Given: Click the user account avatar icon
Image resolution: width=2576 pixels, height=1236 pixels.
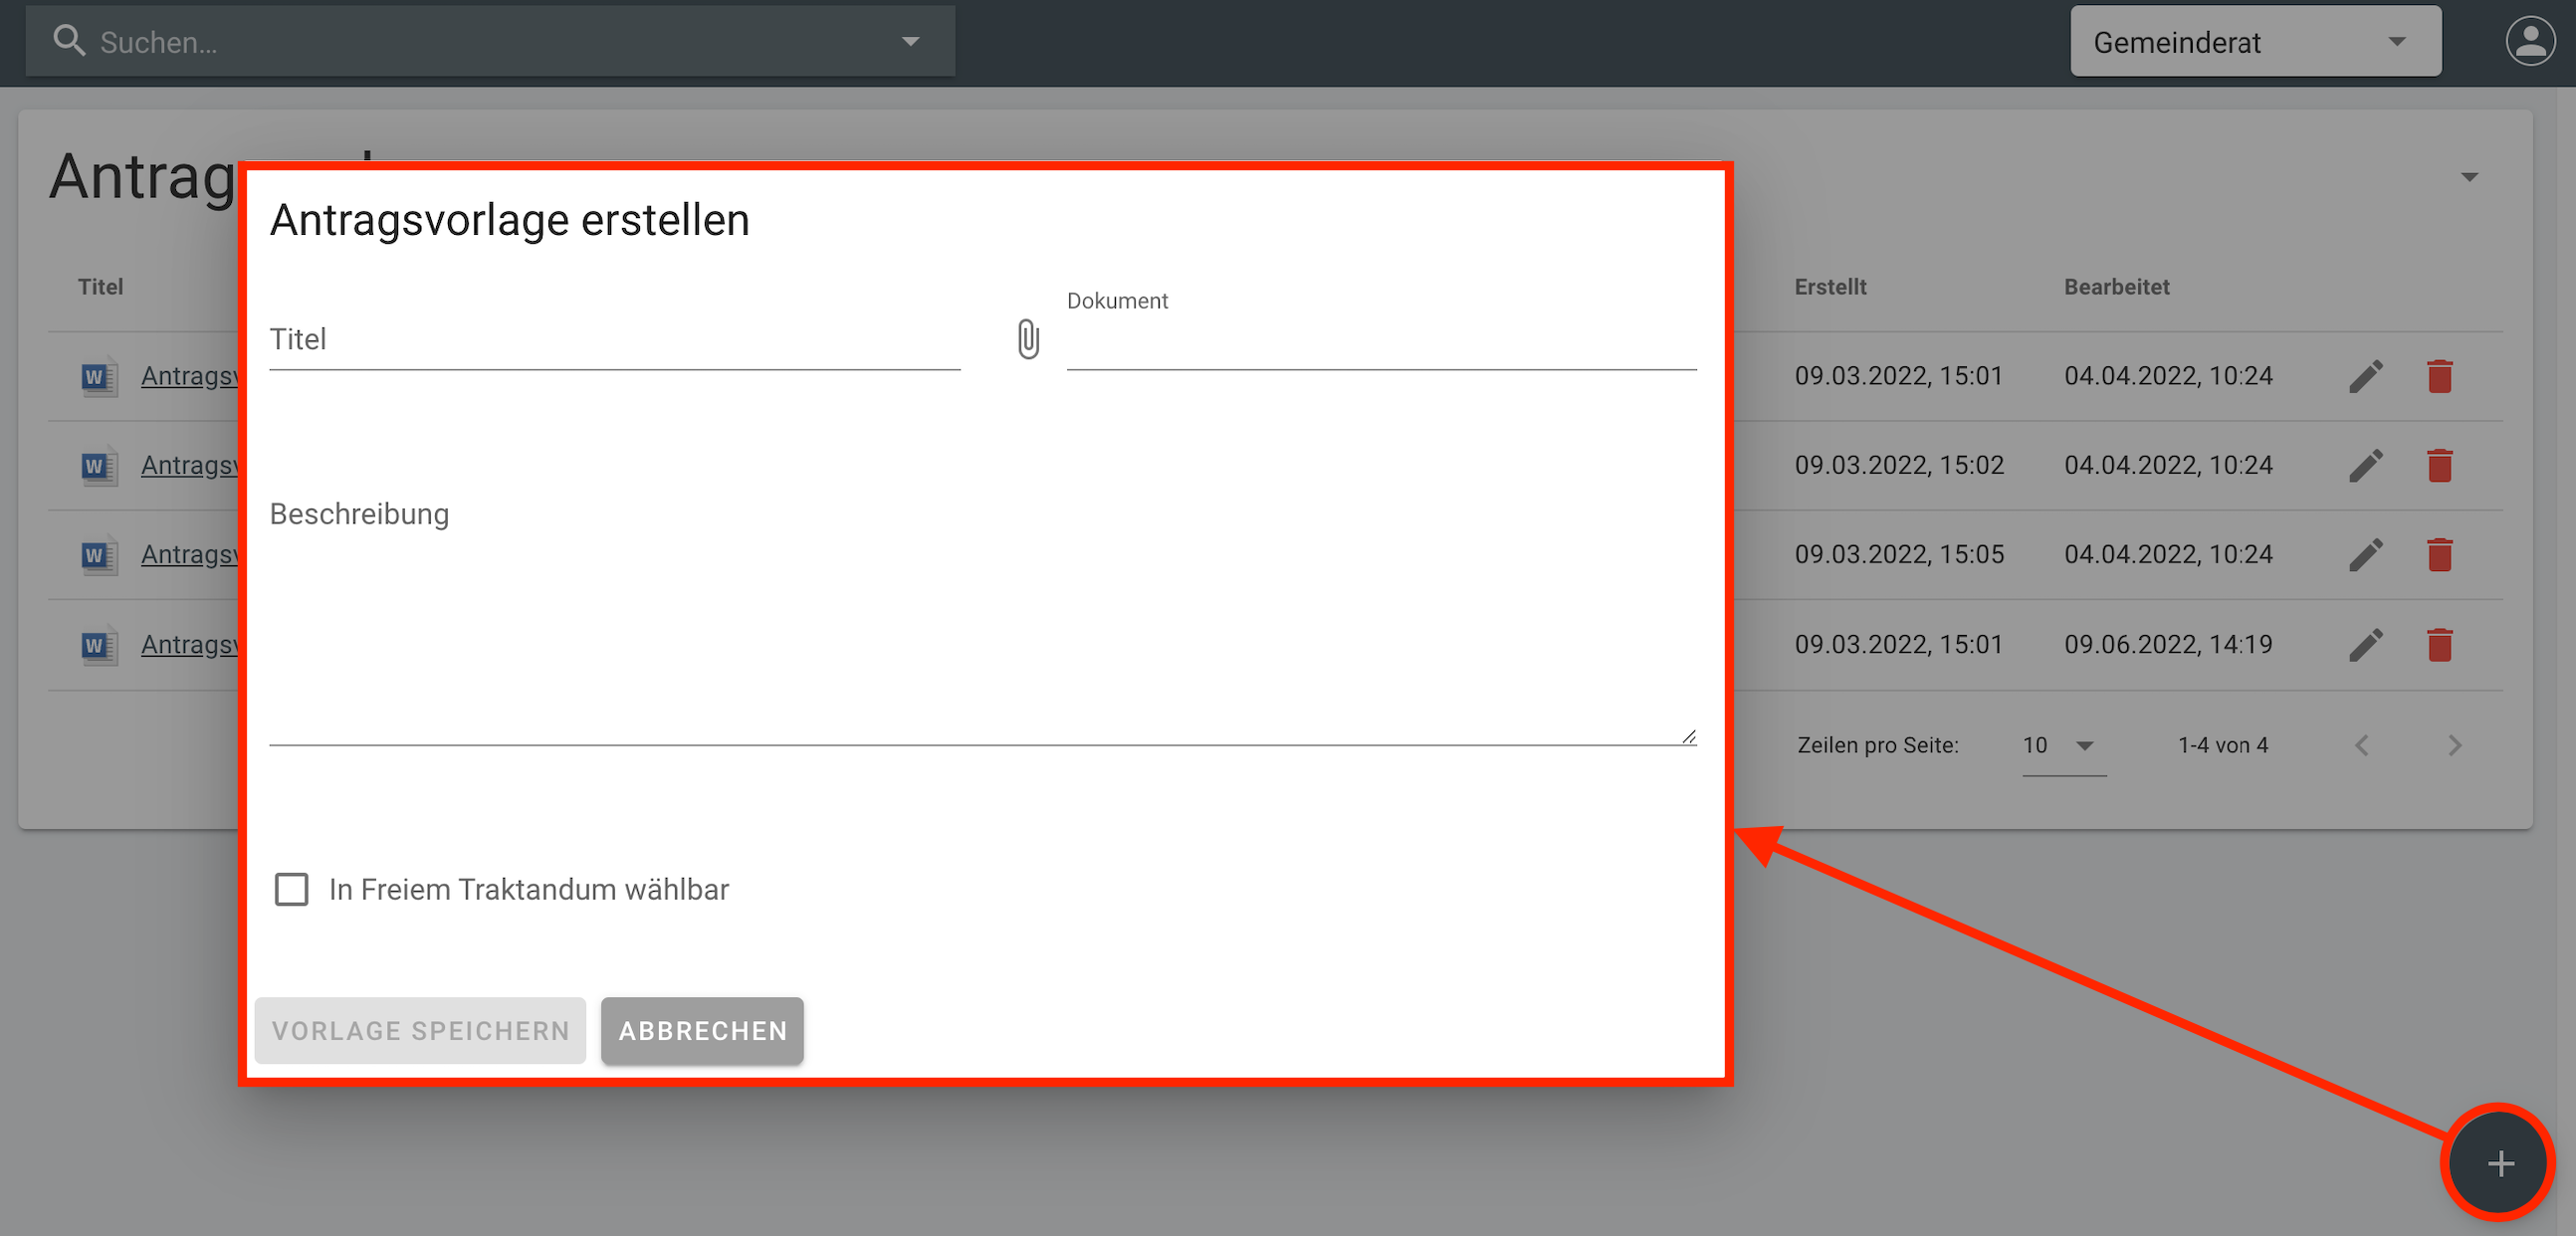Looking at the screenshot, I should click(2529, 42).
